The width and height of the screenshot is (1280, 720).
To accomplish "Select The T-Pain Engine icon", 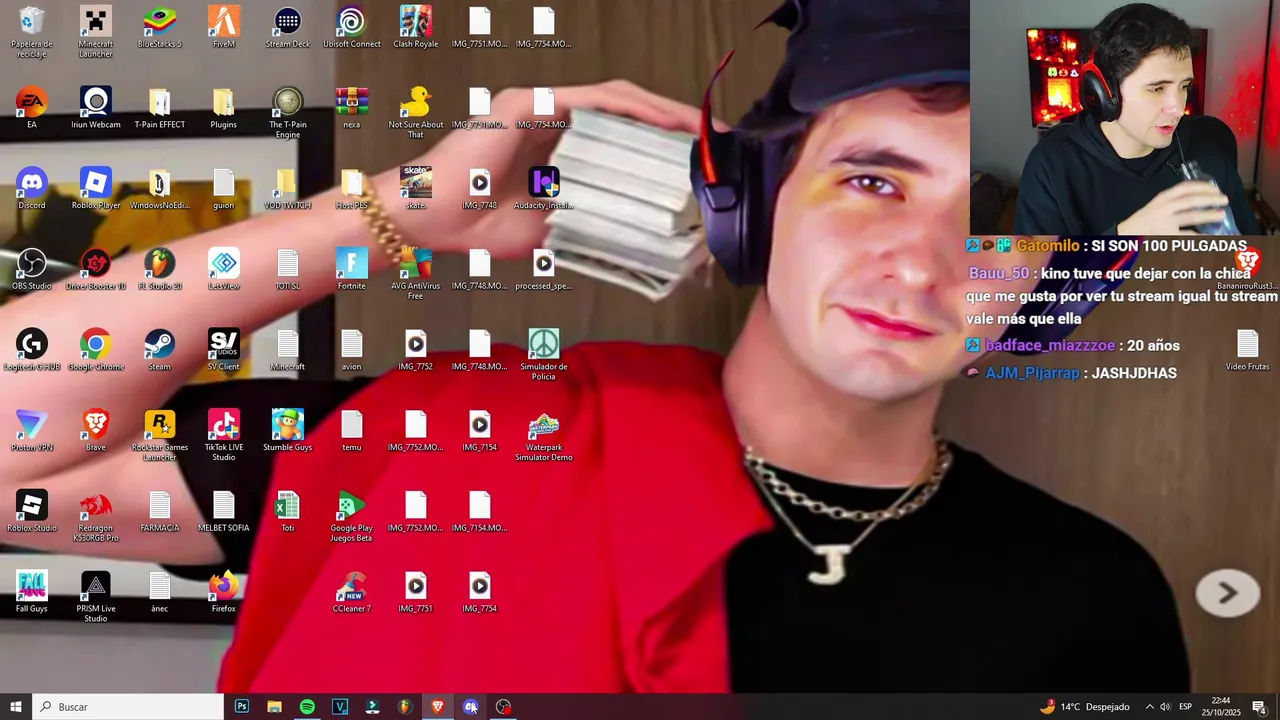I will [288, 113].
